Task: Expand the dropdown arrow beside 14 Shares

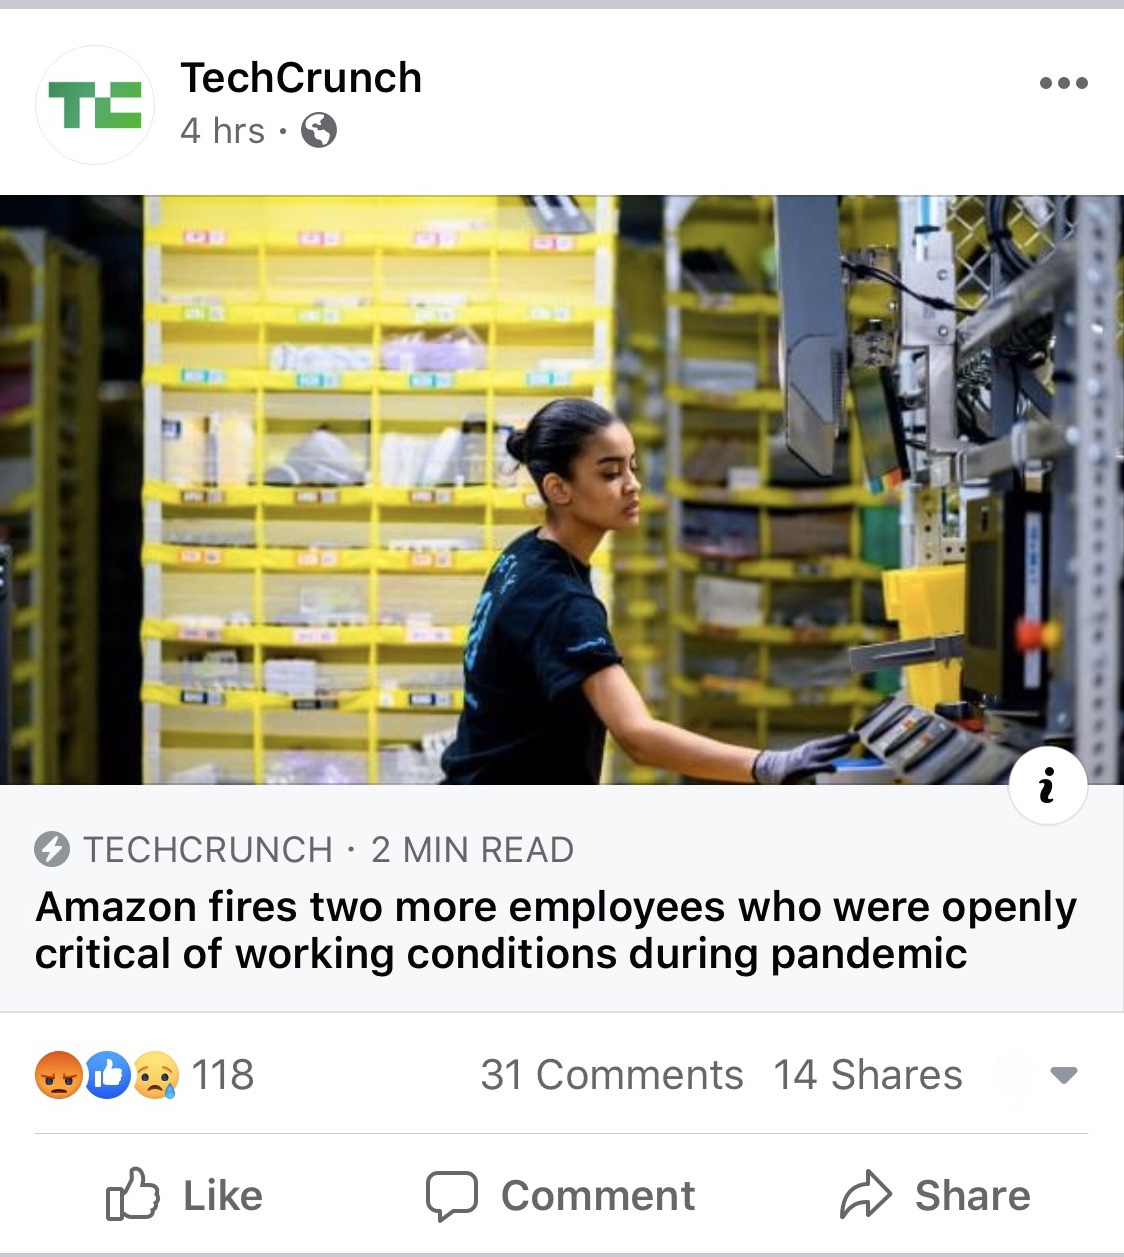Action: click(1064, 1076)
